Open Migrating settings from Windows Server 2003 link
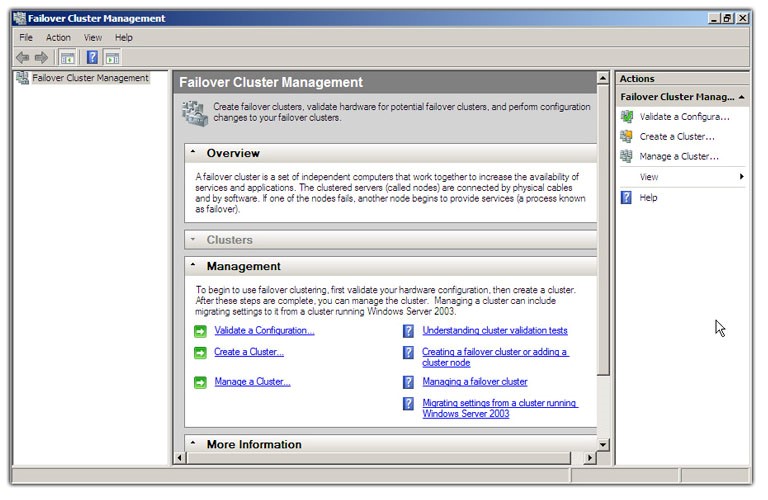Screen dimensions: 768x500 (x=500, y=408)
